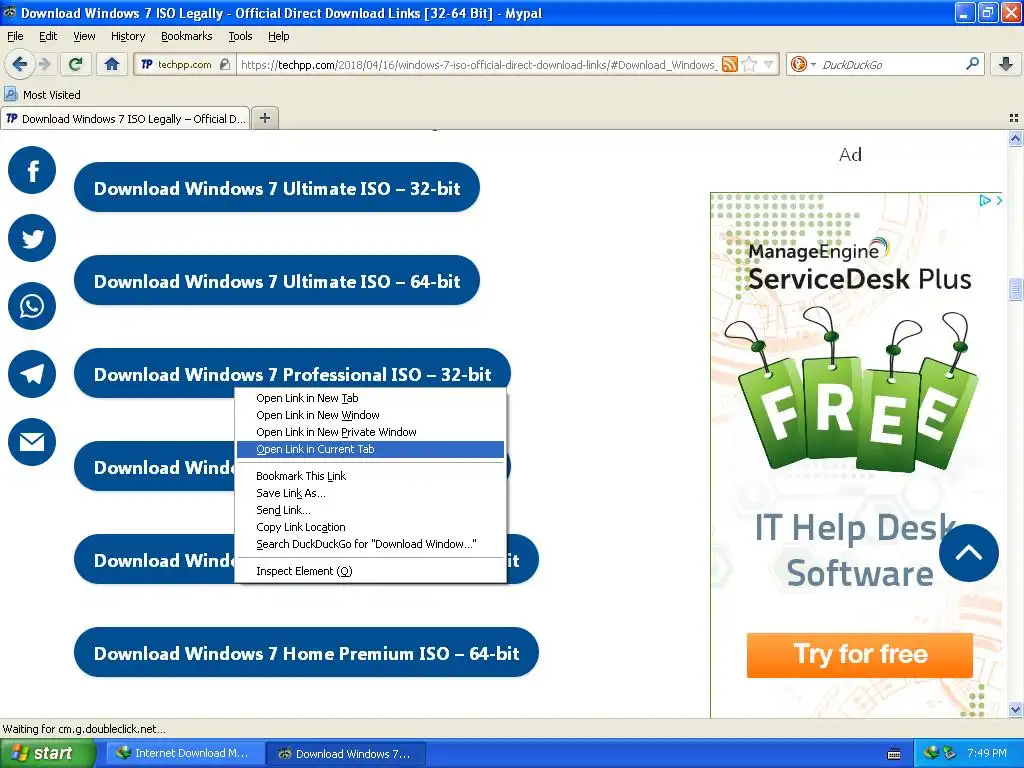The height and width of the screenshot is (768, 1024).
Task: Open the DuckDuckGo search engine selector
Action: tap(802, 64)
